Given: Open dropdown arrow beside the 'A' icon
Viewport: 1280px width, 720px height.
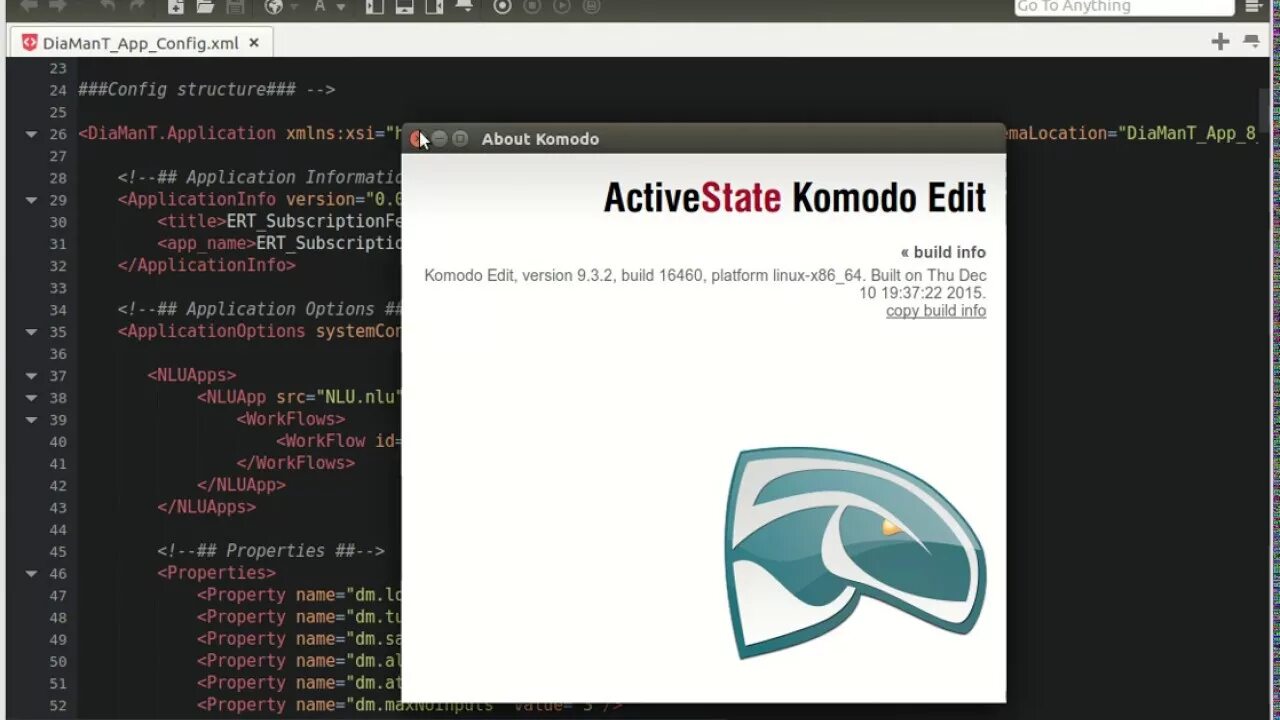Looking at the screenshot, I should (x=340, y=7).
